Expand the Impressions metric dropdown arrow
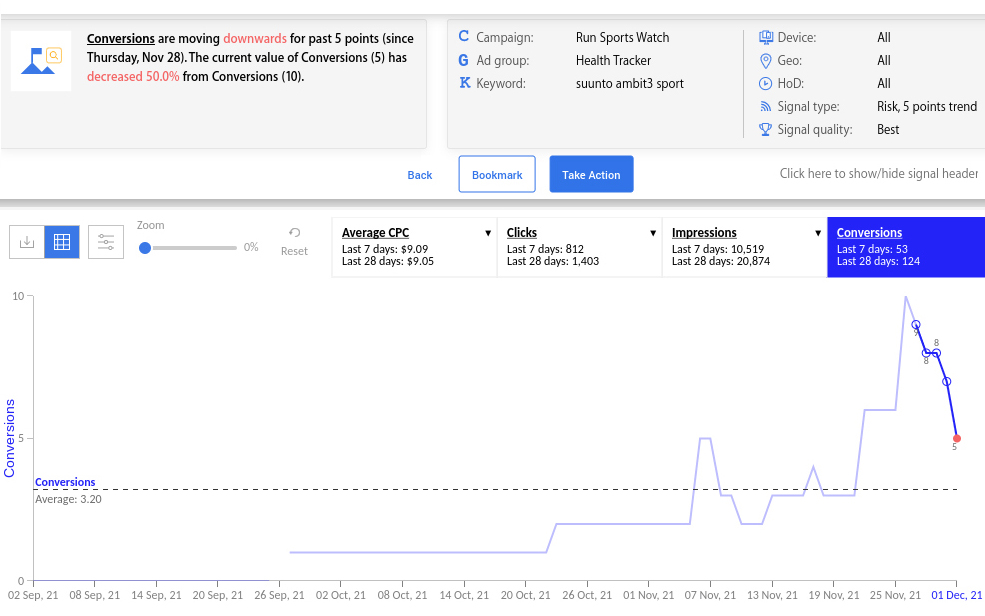 (818, 233)
